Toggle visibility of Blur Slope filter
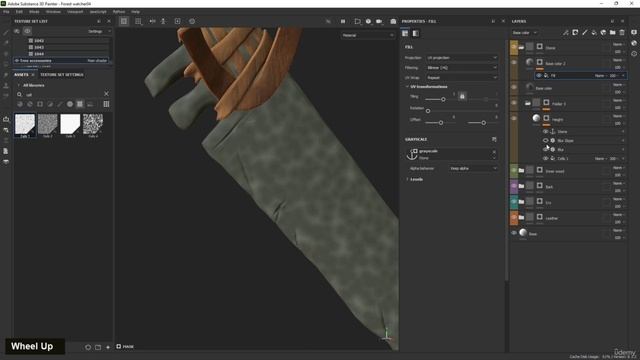 pyautogui.click(x=545, y=140)
